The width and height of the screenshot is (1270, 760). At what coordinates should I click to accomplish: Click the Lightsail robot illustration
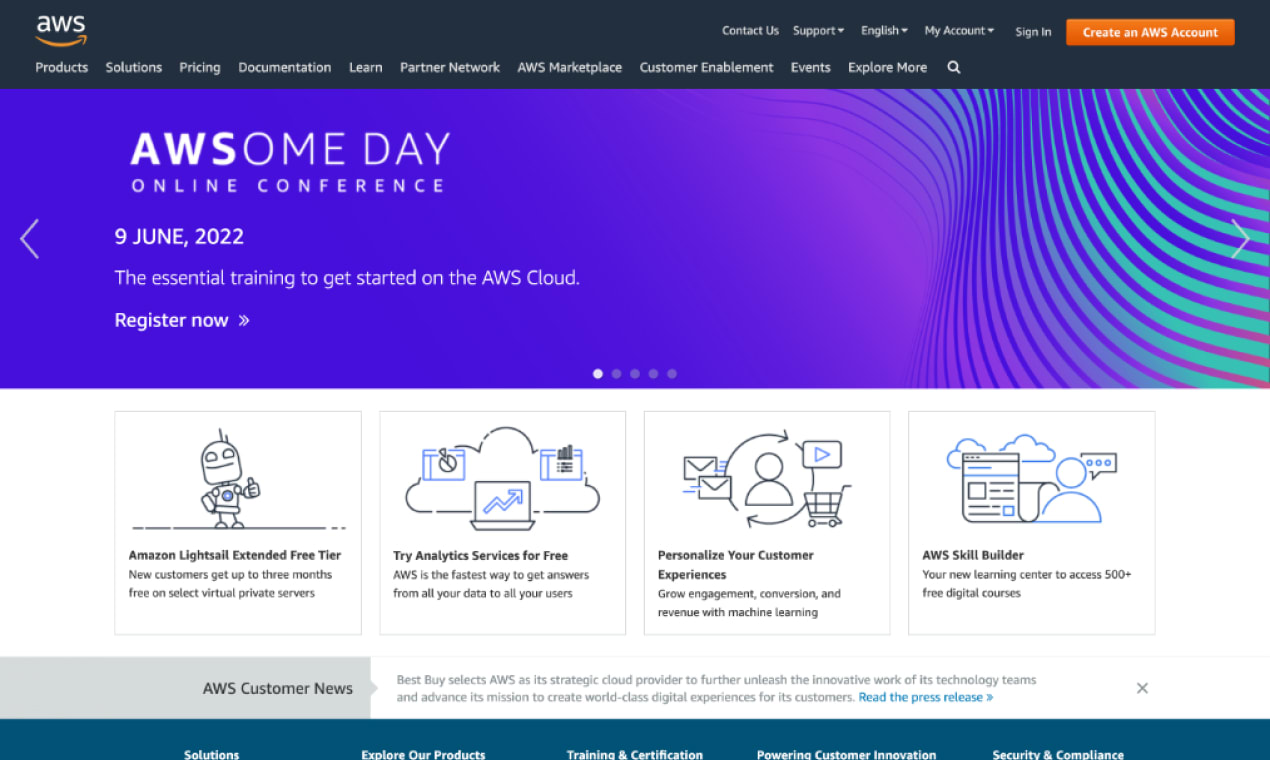pos(238,479)
